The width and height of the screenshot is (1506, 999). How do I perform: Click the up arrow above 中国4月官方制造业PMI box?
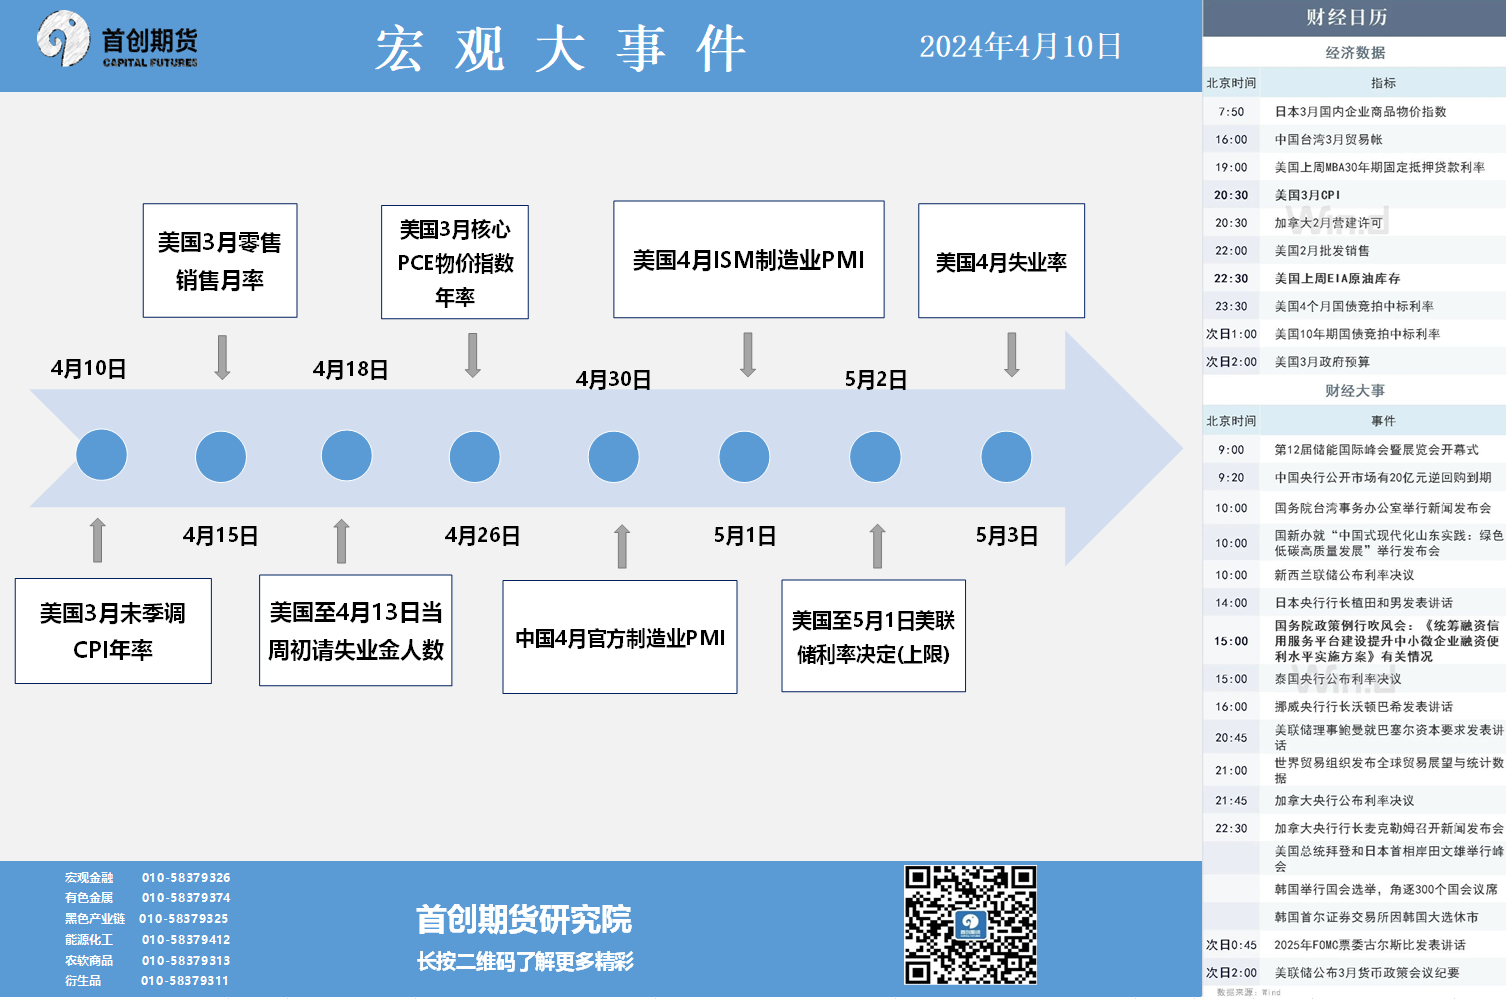[x=622, y=546]
